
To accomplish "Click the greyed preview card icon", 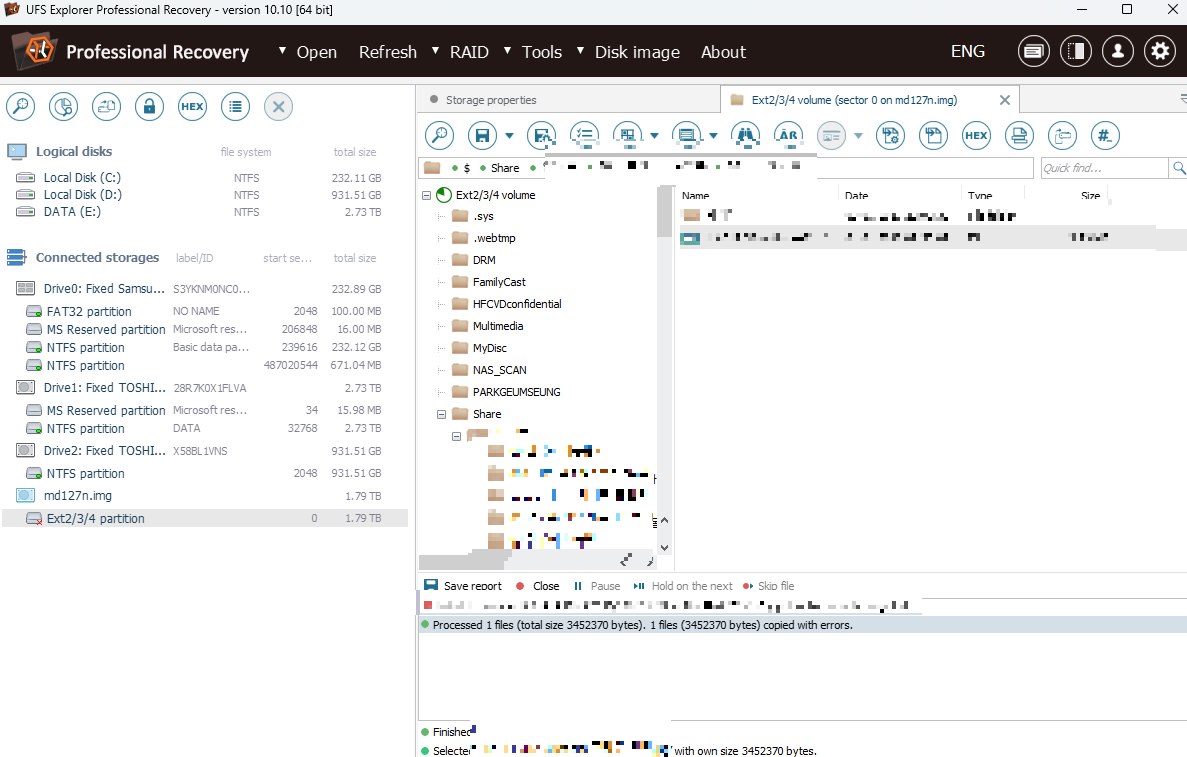I will (x=831, y=136).
